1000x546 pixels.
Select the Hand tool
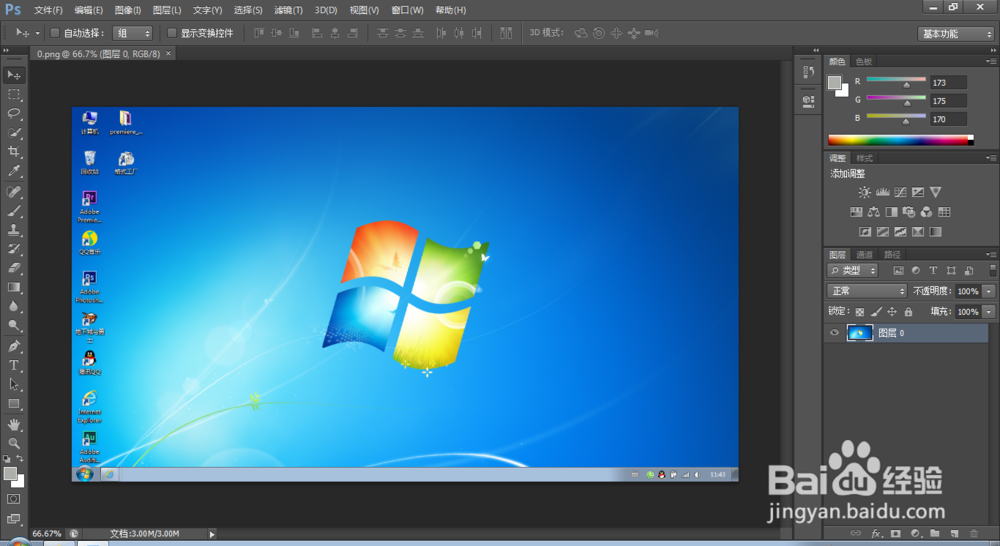pyautogui.click(x=13, y=425)
